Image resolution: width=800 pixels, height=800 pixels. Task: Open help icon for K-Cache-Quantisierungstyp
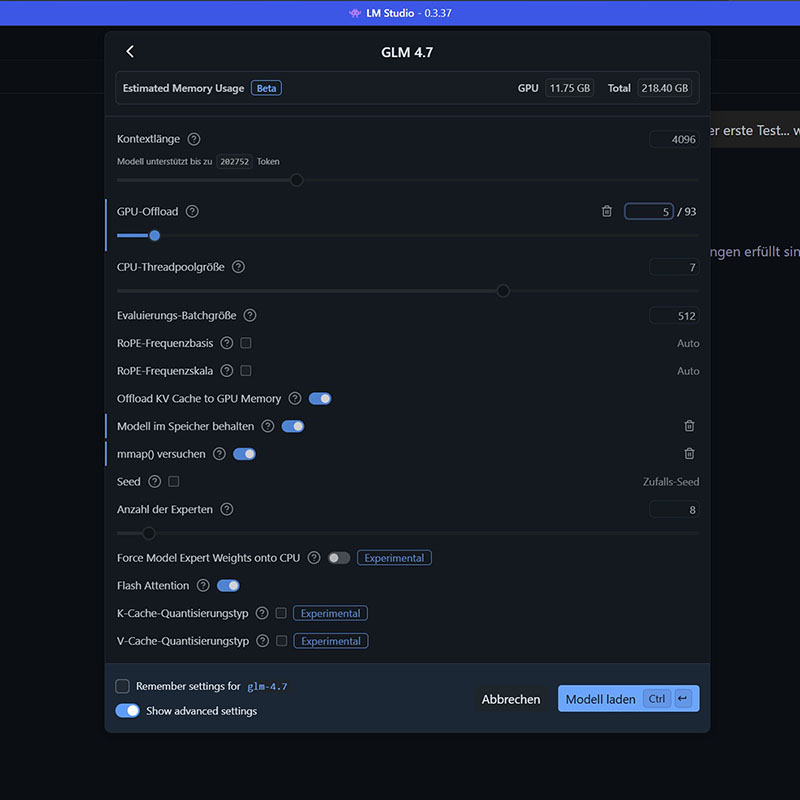(262, 613)
